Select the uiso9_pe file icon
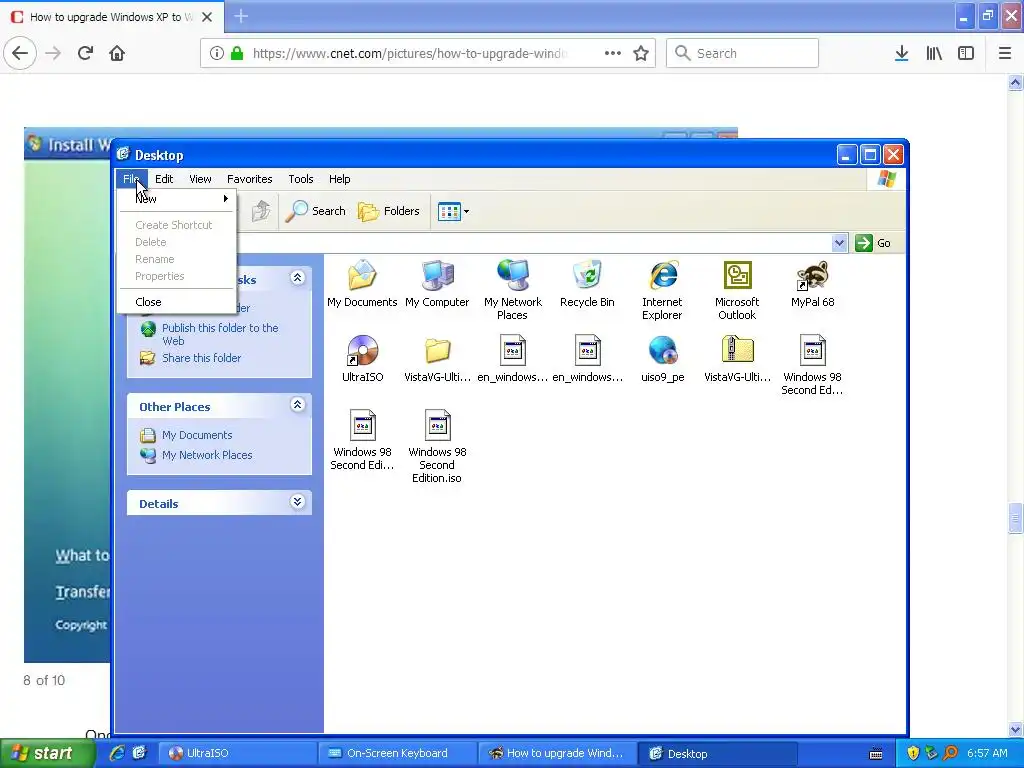The image size is (1024, 768). click(x=662, y=359)
